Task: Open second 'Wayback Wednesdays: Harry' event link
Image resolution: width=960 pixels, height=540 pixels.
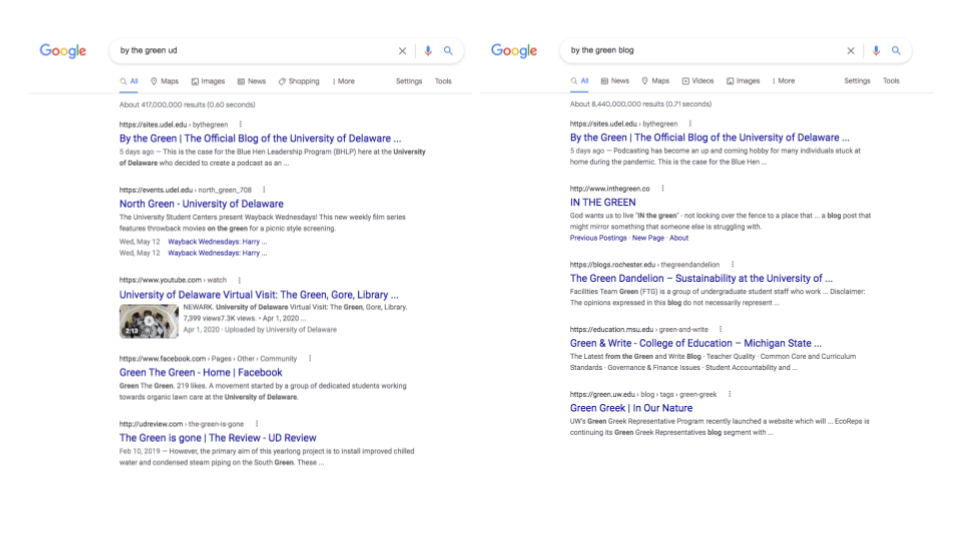Action: tap(217, 253)
